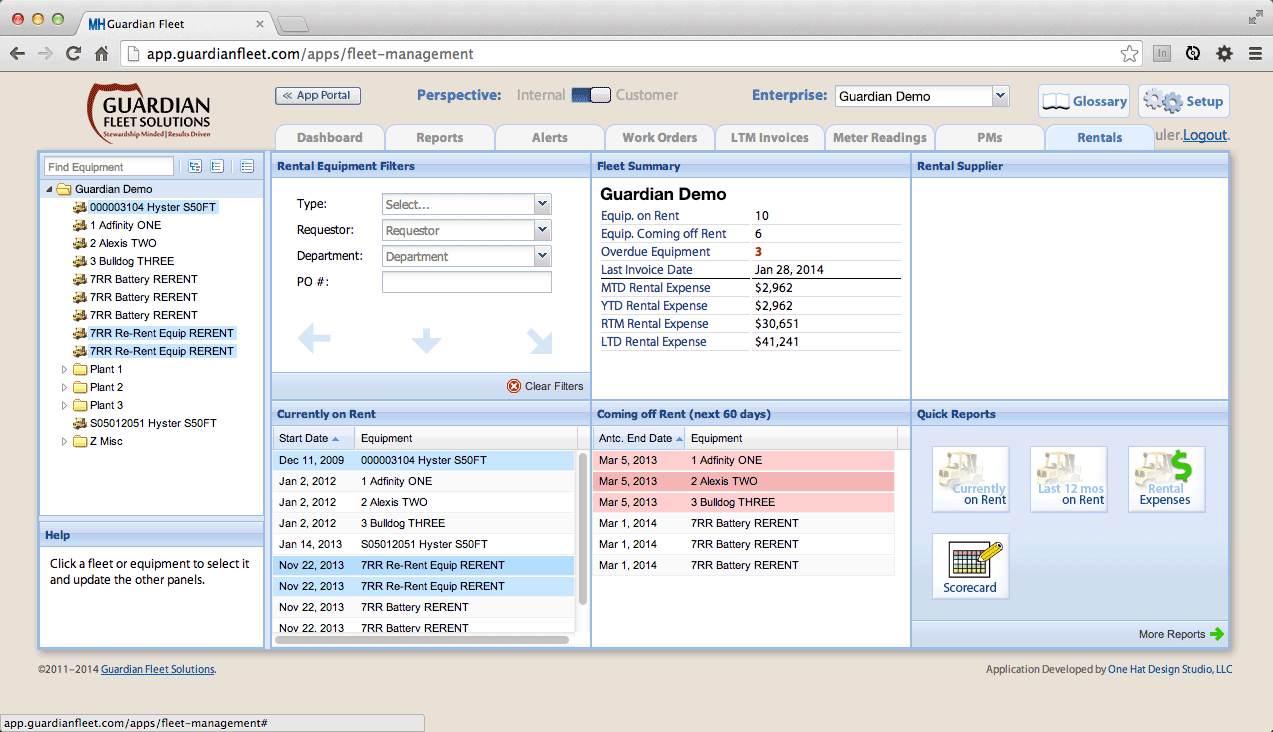1273x732 pixels.
Task: Click the down arrow icon under rental filters
Action: 427,340
